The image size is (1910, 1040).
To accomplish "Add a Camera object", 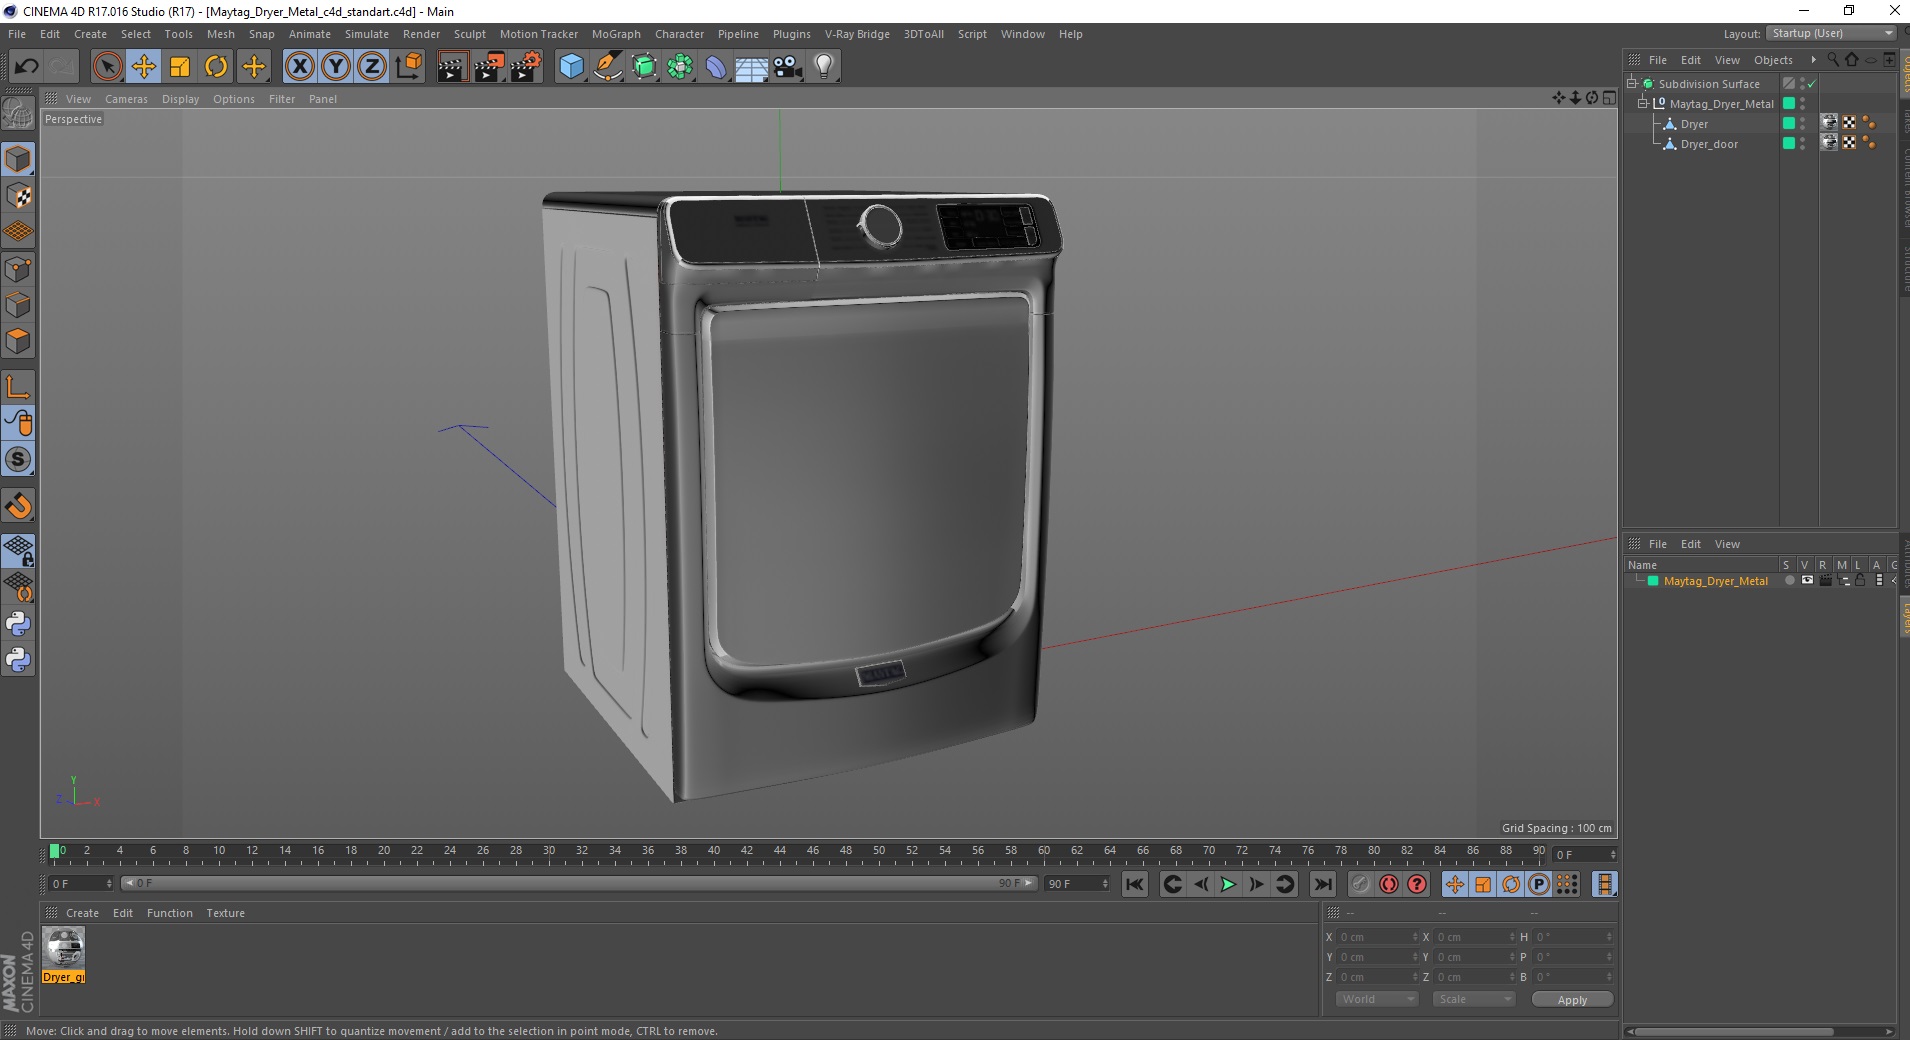I will click(x=788, y=67).
